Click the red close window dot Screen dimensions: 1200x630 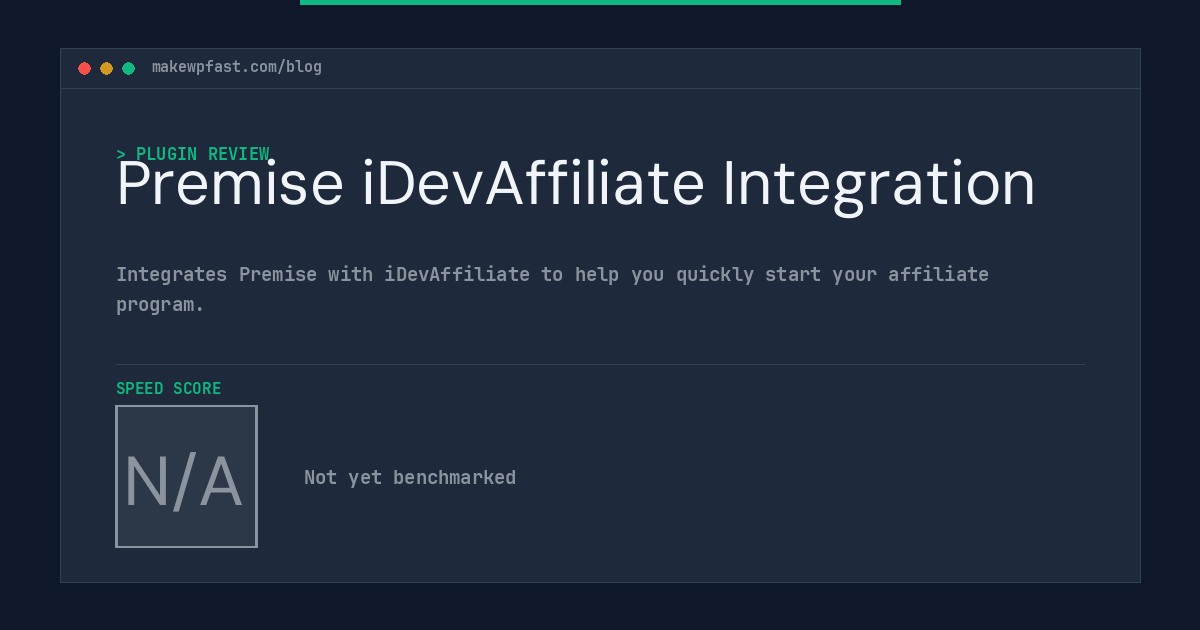point(85,68)
